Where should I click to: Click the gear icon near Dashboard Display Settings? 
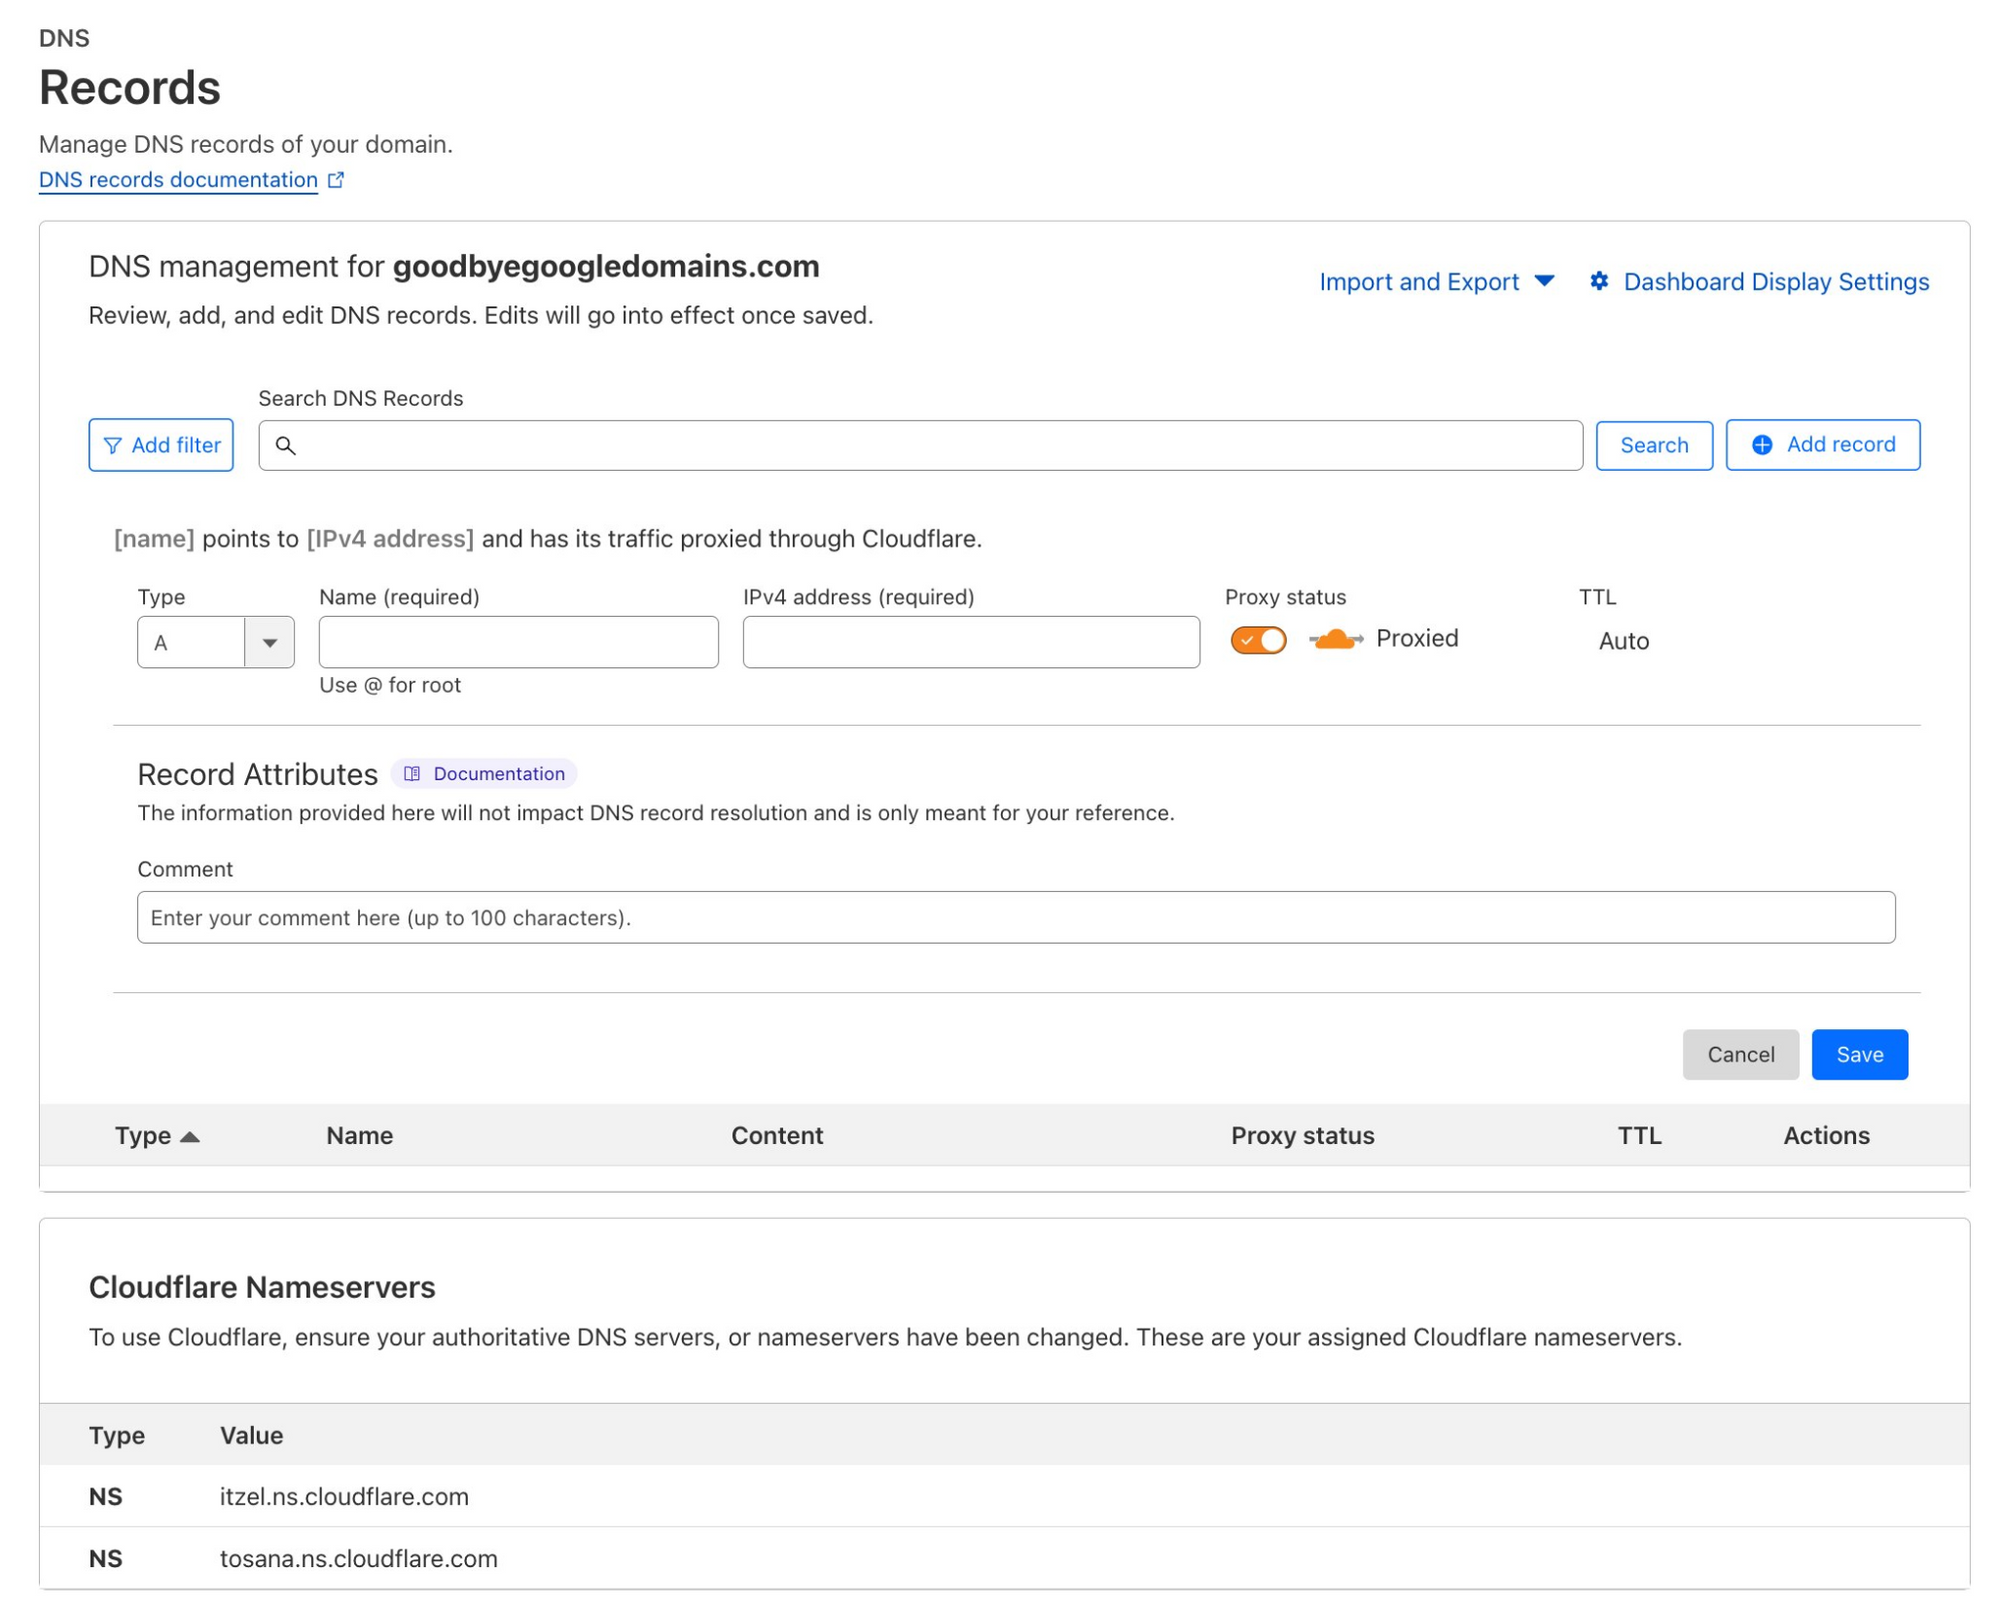tap(1600, 282)
